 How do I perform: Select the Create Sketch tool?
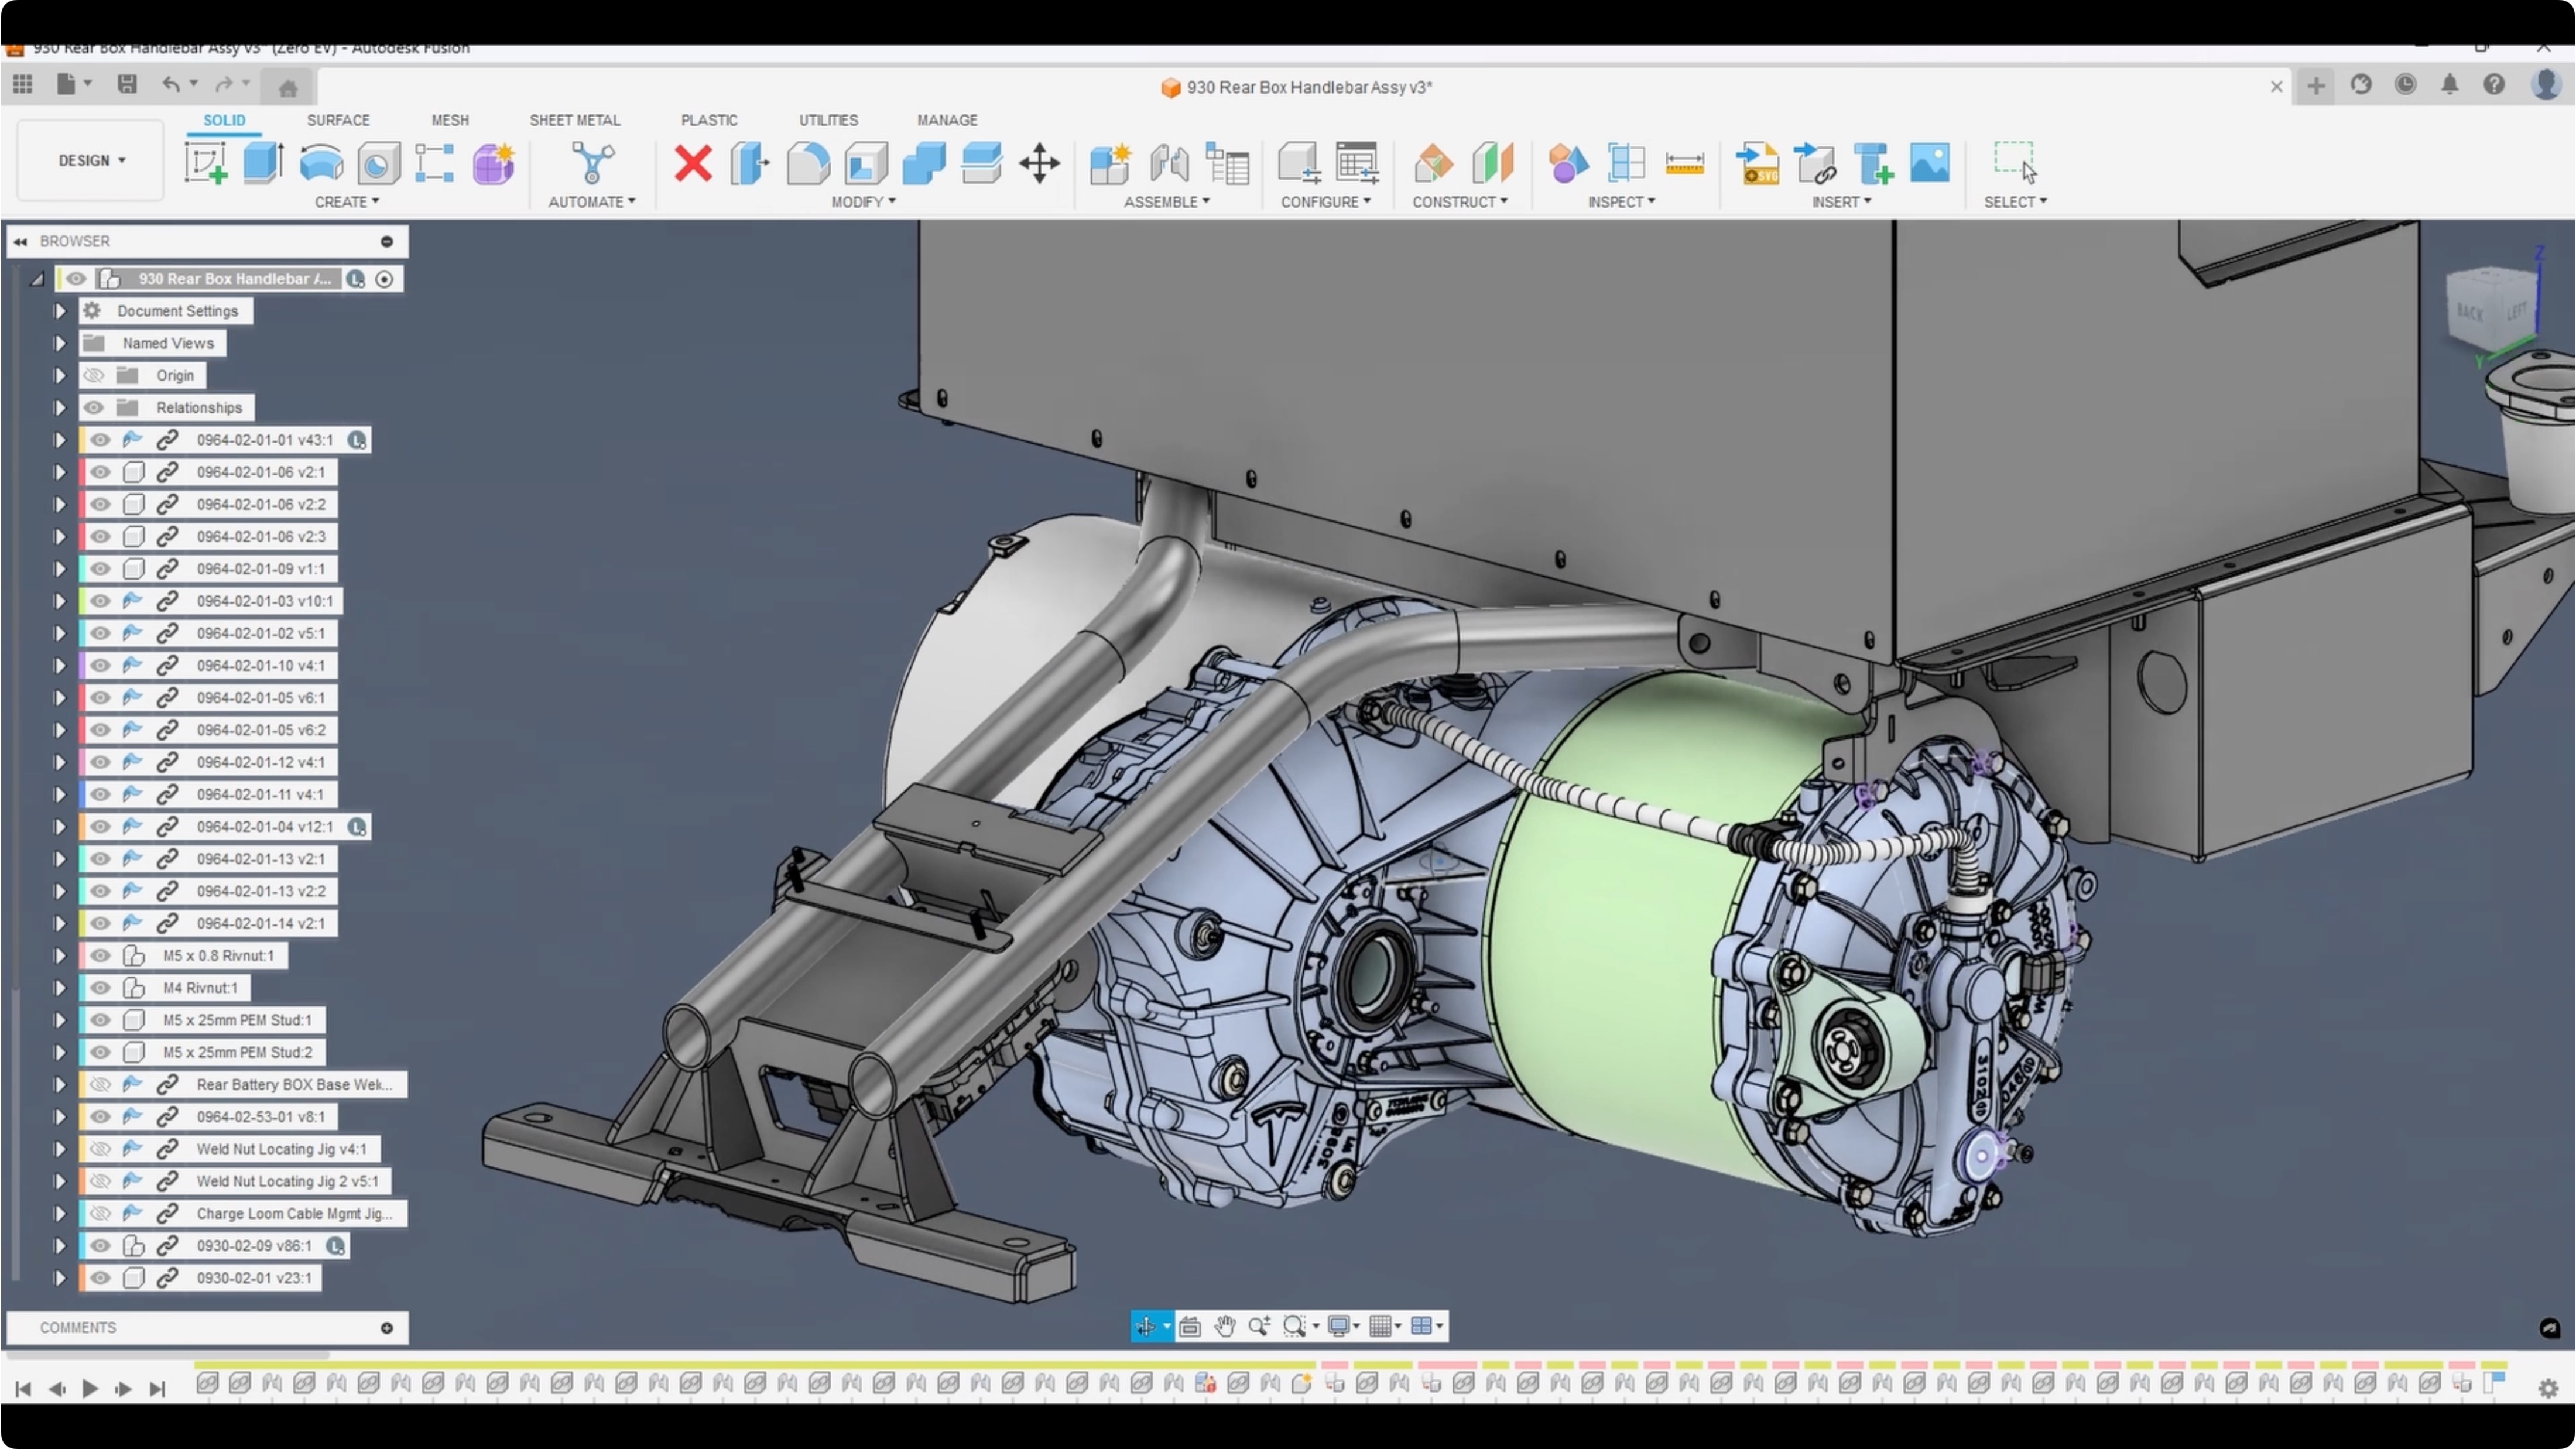click(x=206, y=163)
